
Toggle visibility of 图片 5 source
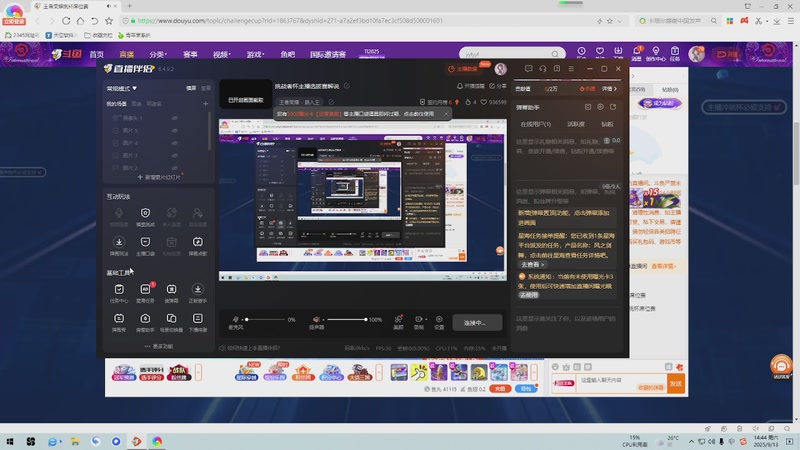[174, 130]
